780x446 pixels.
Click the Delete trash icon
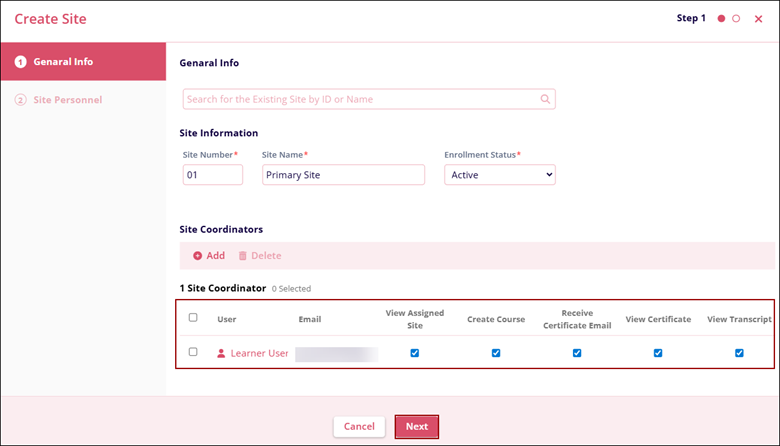click(242, 256)
